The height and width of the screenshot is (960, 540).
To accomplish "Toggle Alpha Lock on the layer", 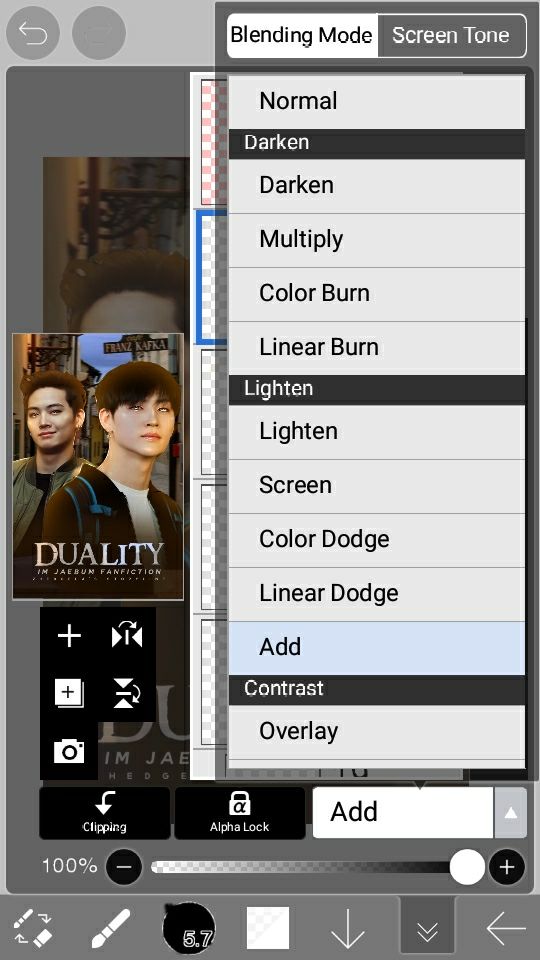I will (x=239, y=812).
